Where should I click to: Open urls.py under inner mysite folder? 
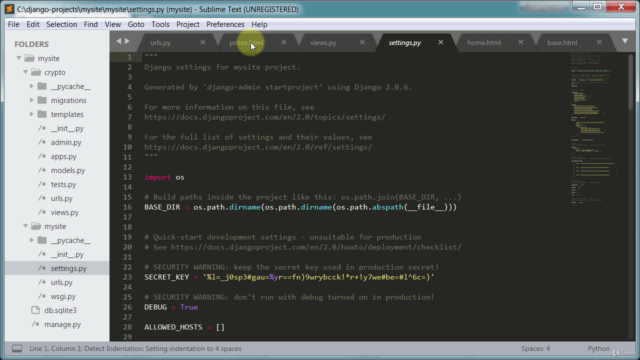point(62,282)
